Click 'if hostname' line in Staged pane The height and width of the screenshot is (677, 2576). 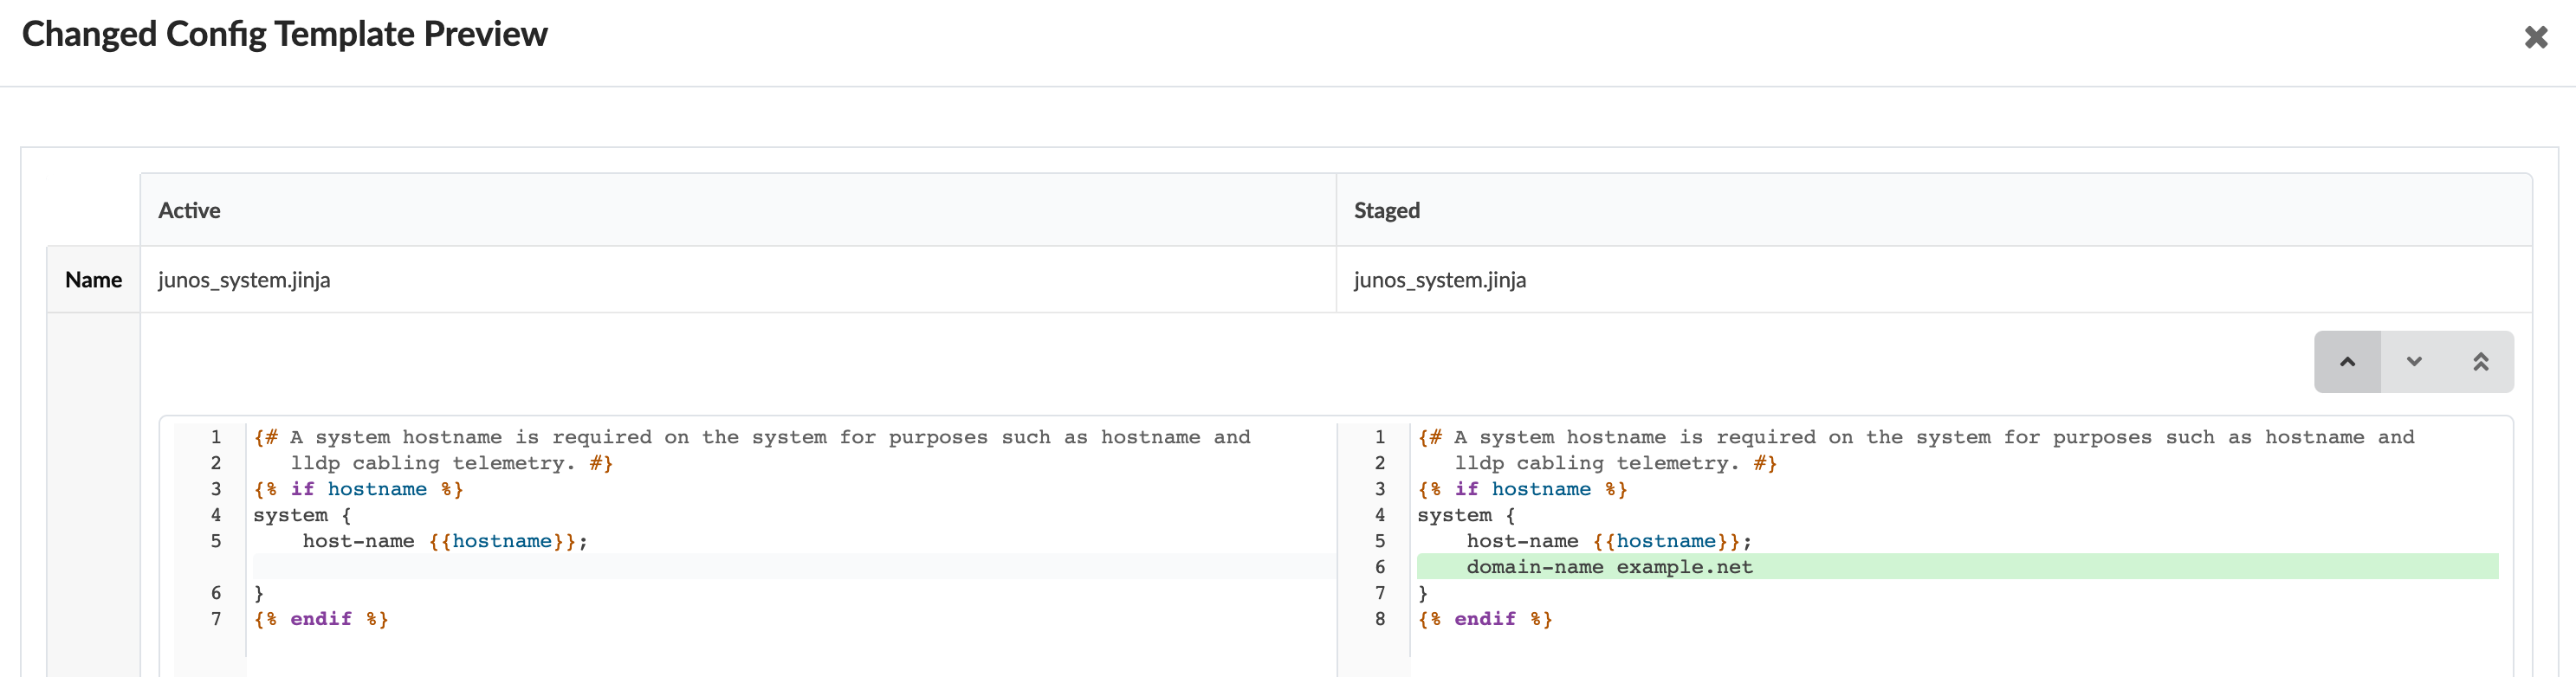1522,489
